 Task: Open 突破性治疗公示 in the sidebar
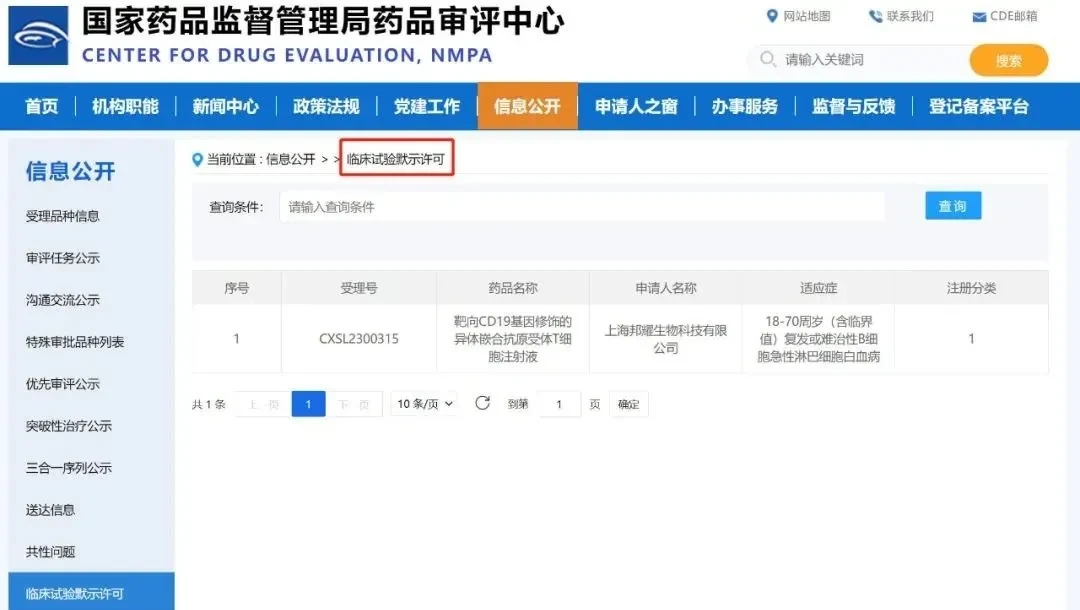pyautogui.click(x=69, y=426)
